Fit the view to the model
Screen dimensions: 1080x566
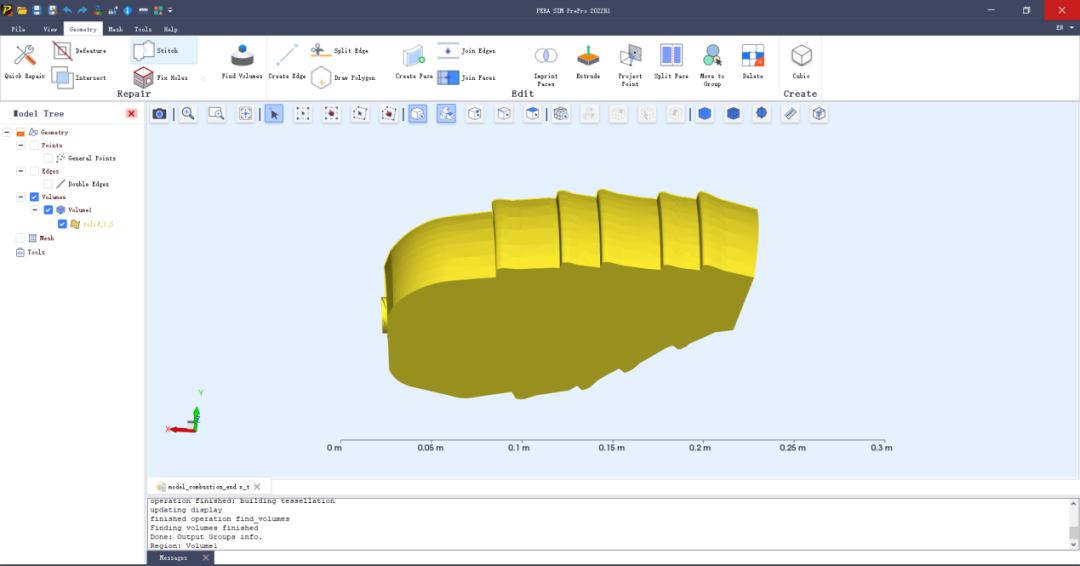(x=245, y=114)
